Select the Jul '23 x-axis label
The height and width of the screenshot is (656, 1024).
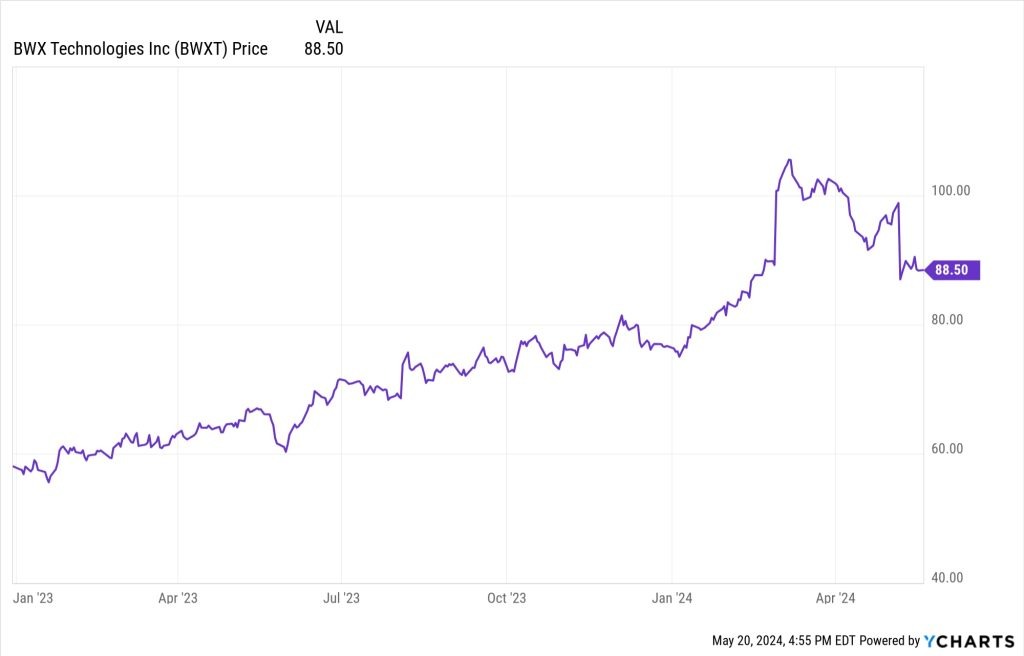342,598
